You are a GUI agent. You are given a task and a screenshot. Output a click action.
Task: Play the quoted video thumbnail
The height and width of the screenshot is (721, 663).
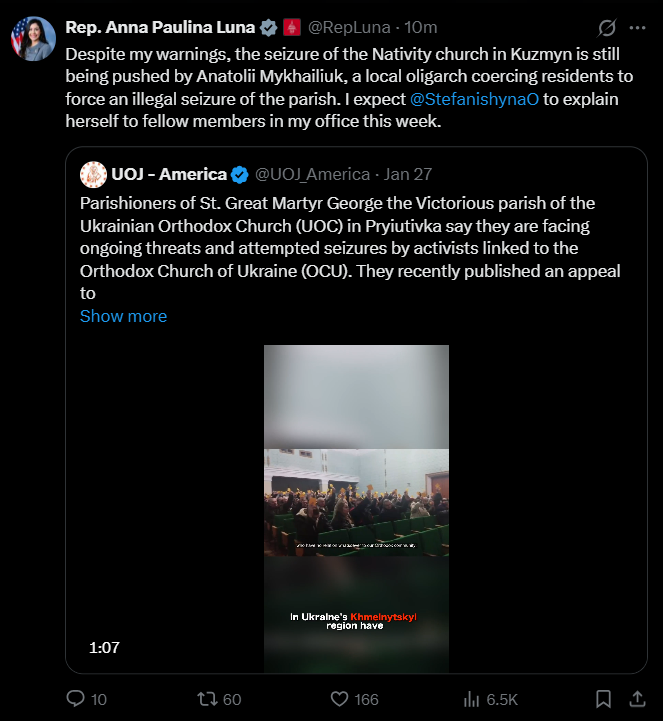click(356, 509)
